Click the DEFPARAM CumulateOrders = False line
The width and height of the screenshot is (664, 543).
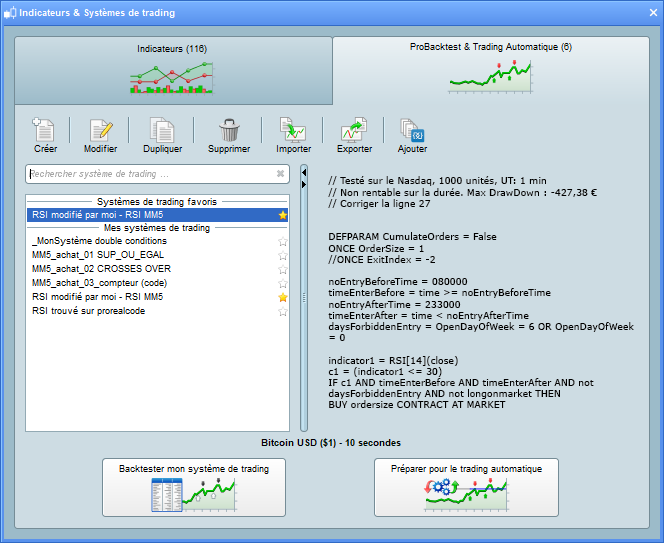point(412,237)
